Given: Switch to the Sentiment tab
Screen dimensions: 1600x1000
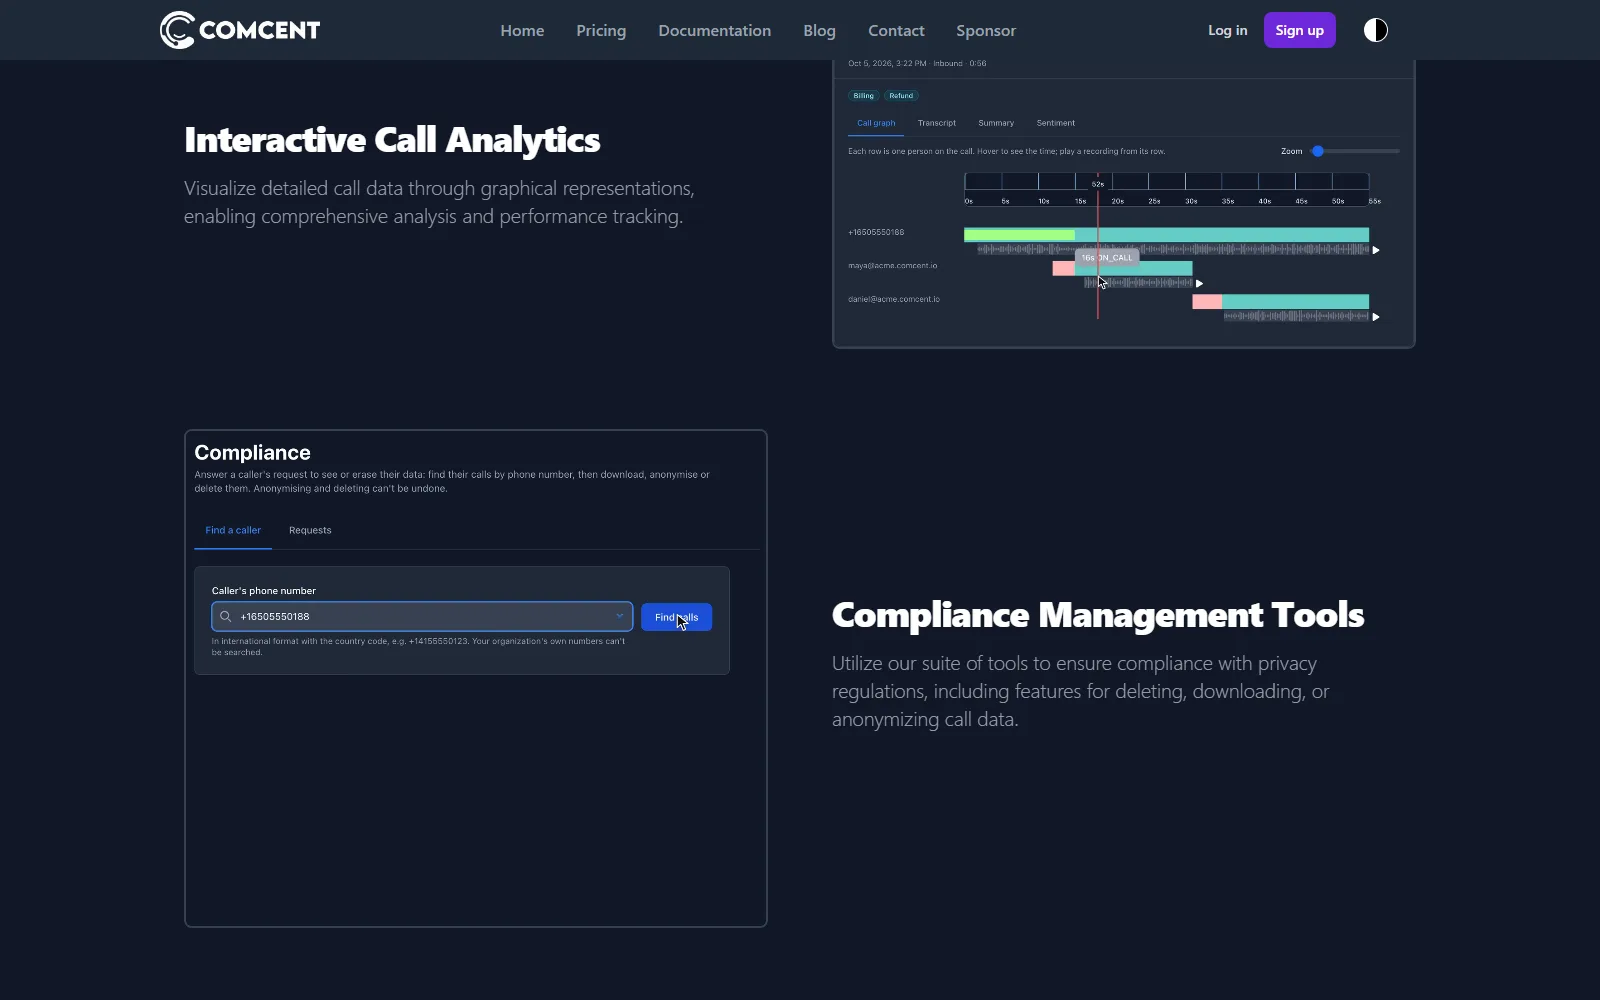Looking at the screenshot, I should coord(1056,123).
